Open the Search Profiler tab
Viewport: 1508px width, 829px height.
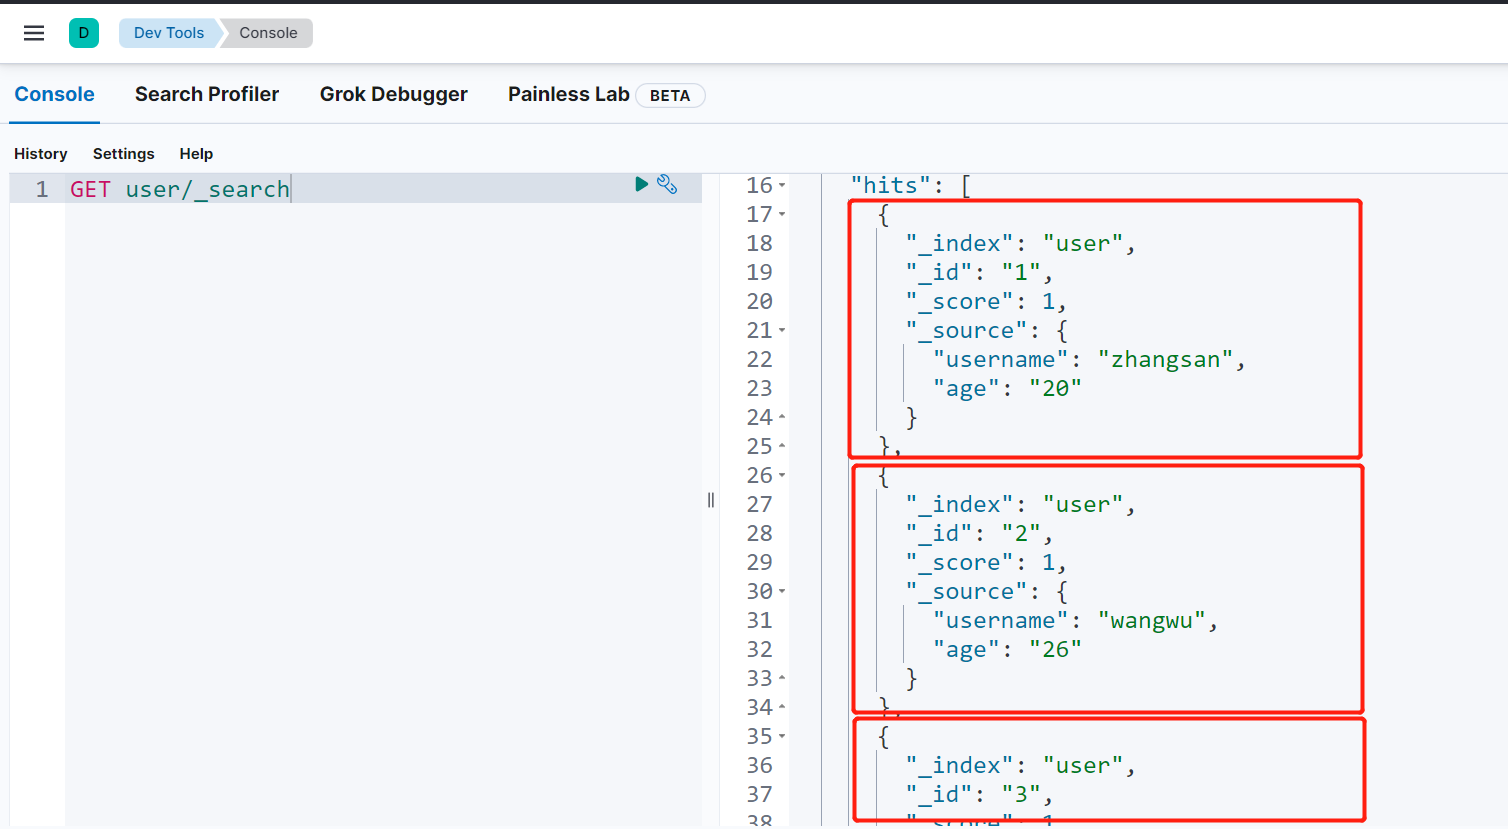(x=207, y=94)
